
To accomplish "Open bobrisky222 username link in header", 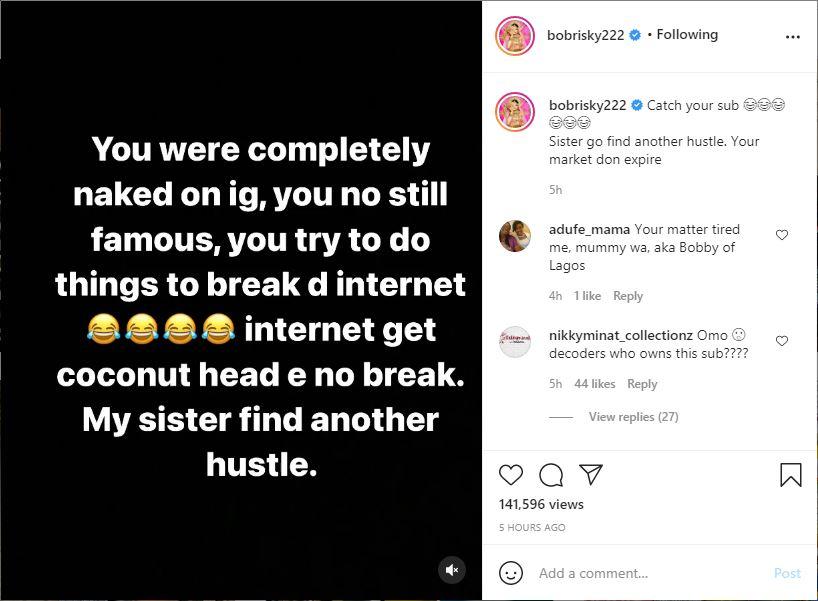I will pyautogui.click(x=585, y=35).
